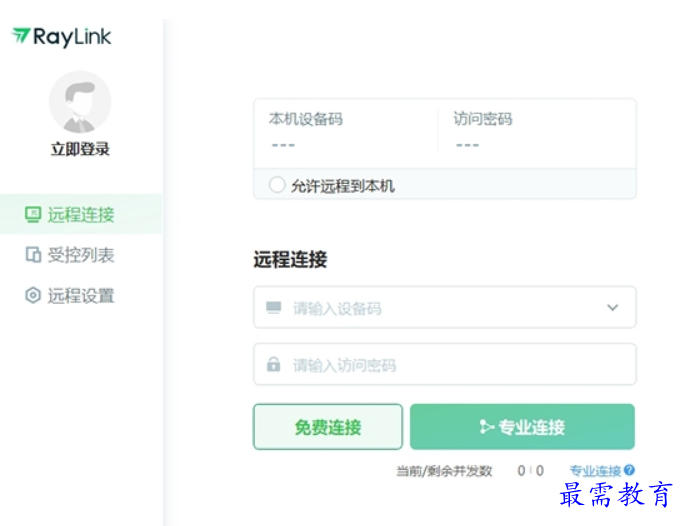This screenshot has width=681, height=526.
Task: Enable the 允许远程到本机 radio option
Action: click(x=277, y=185)
